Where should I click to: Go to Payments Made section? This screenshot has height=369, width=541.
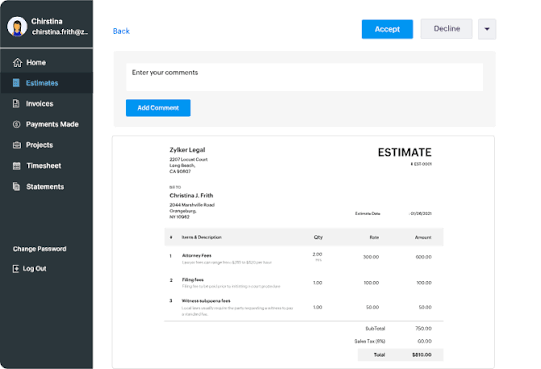[x=46, y=124]
